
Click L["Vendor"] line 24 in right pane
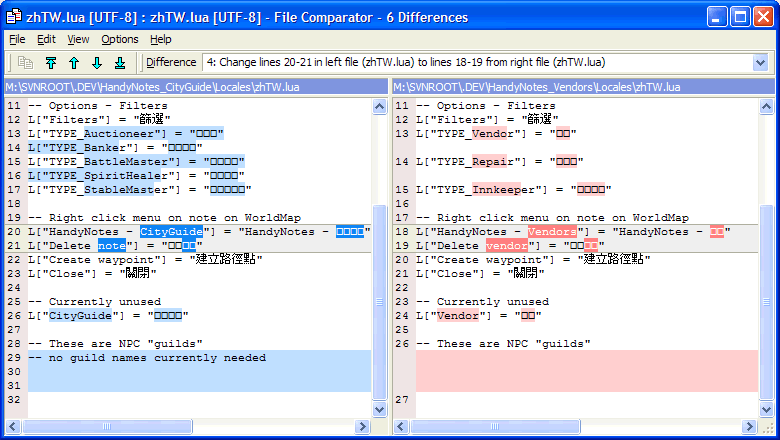click(x=479, y=316)
